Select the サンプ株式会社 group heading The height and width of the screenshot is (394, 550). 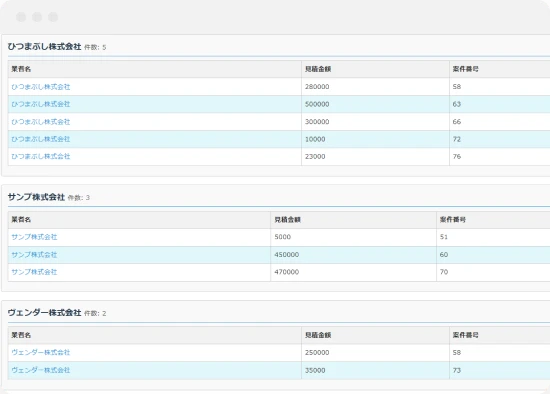point(36,197)
